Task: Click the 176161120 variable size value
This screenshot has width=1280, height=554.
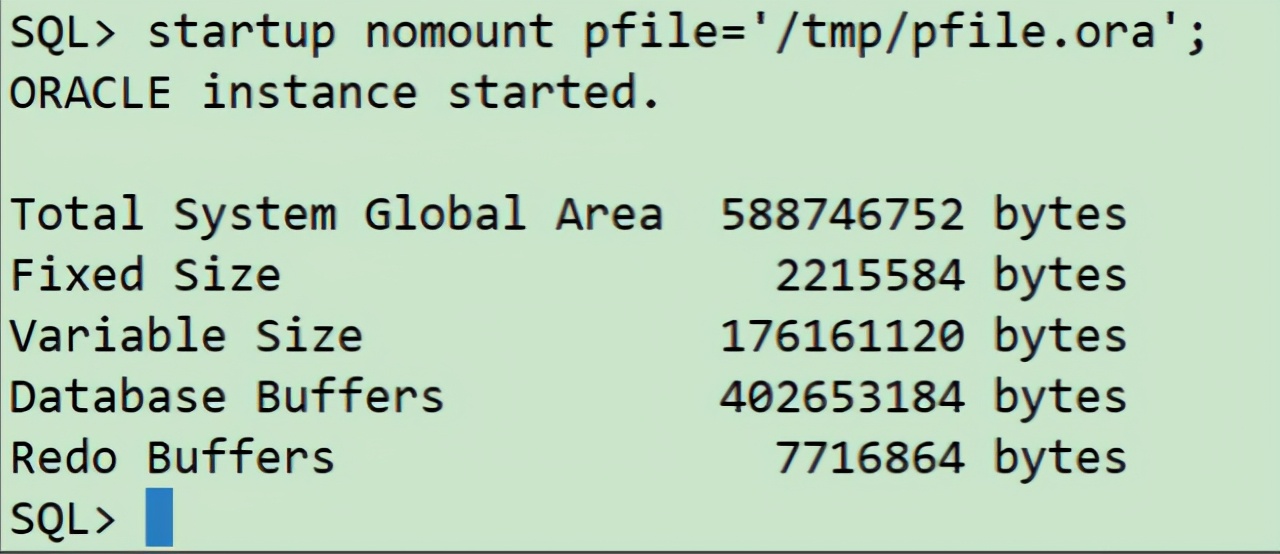Action: click(842, 336)
